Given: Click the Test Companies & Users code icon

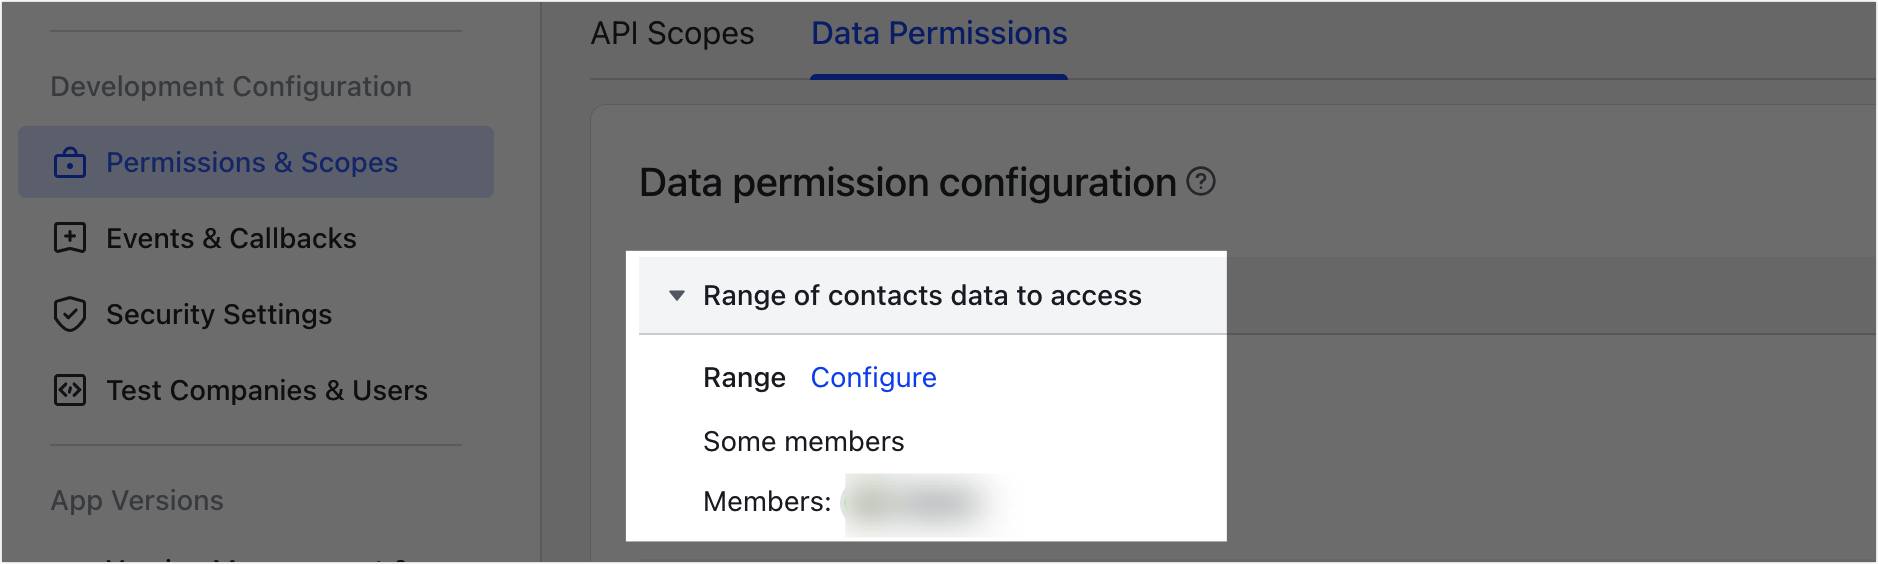Looking at the screenshot, I should click(x=70, y=390).
